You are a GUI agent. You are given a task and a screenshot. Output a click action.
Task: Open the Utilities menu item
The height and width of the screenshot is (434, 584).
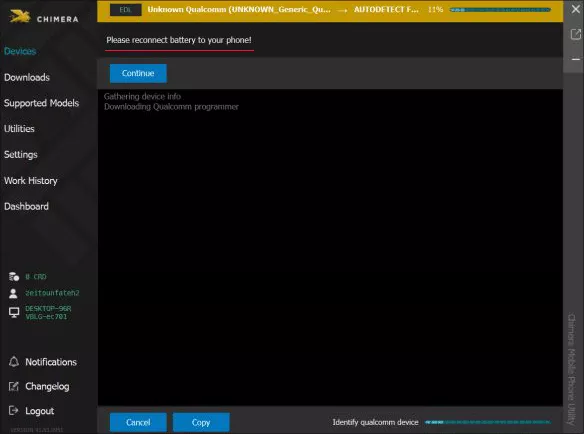point(19,129)
